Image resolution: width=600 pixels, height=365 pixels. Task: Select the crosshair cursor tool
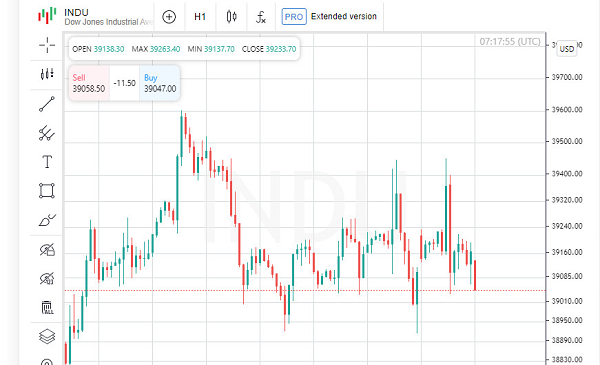click(47, 45)
